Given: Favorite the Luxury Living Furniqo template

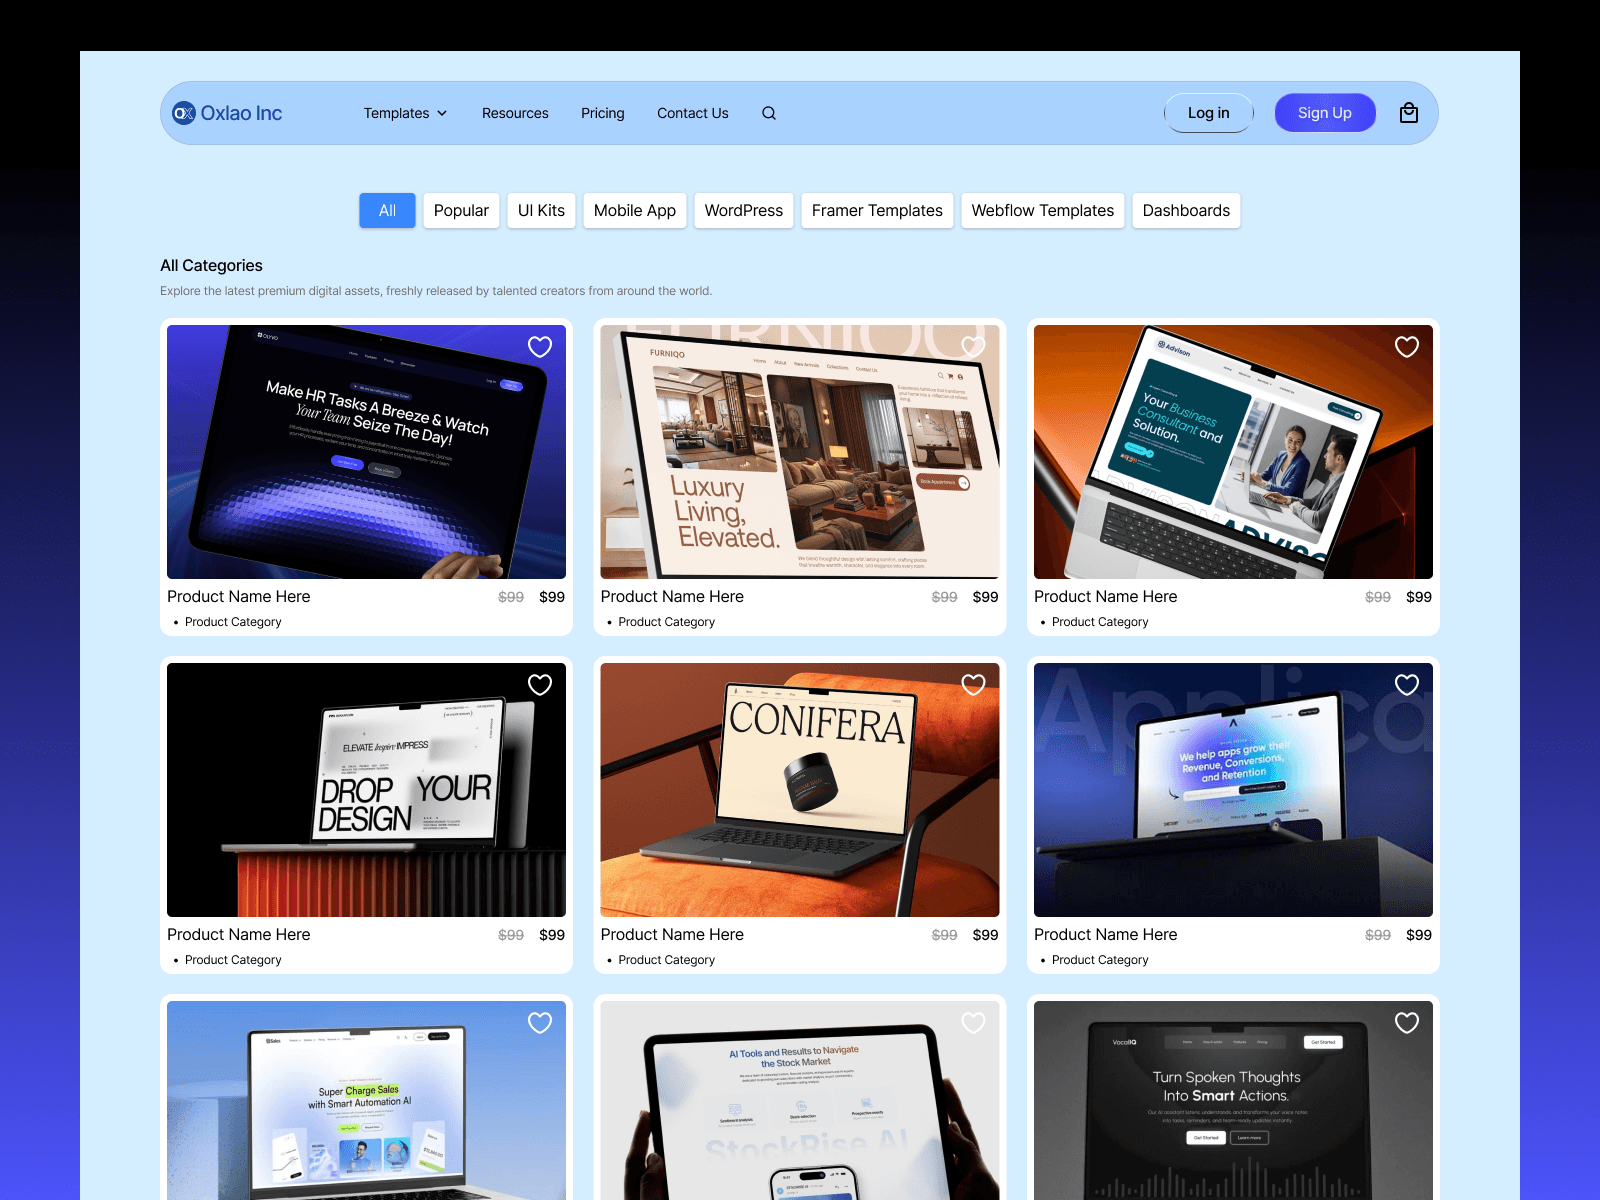Looking at the screenshot, I should (973, 347).
